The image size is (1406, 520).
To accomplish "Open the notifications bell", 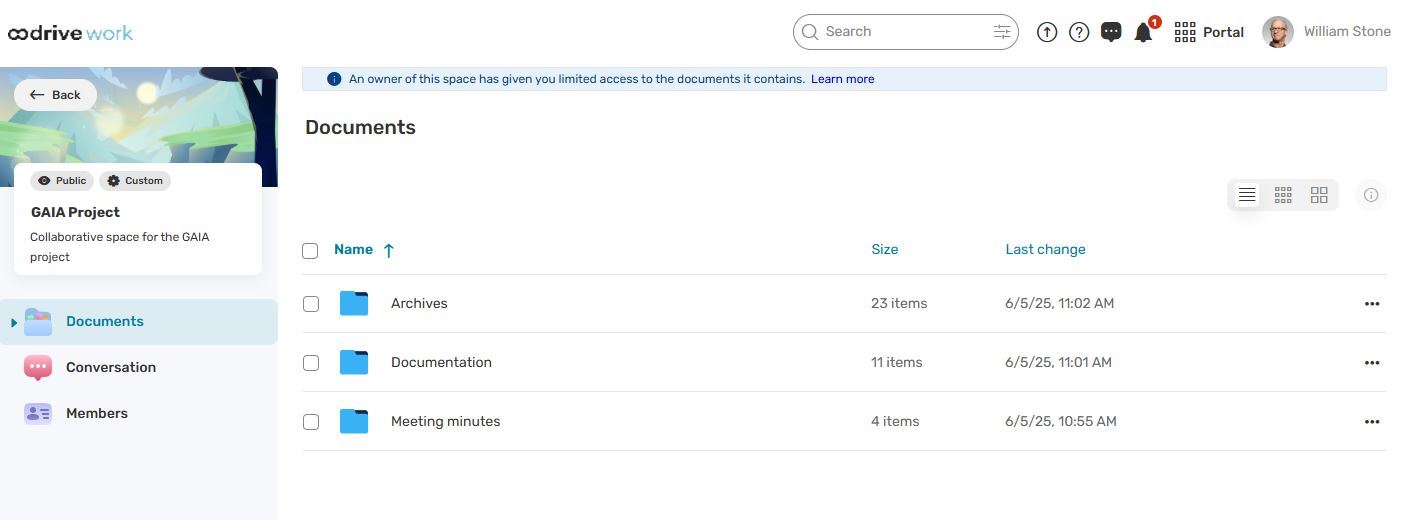I will (1143, 32).
